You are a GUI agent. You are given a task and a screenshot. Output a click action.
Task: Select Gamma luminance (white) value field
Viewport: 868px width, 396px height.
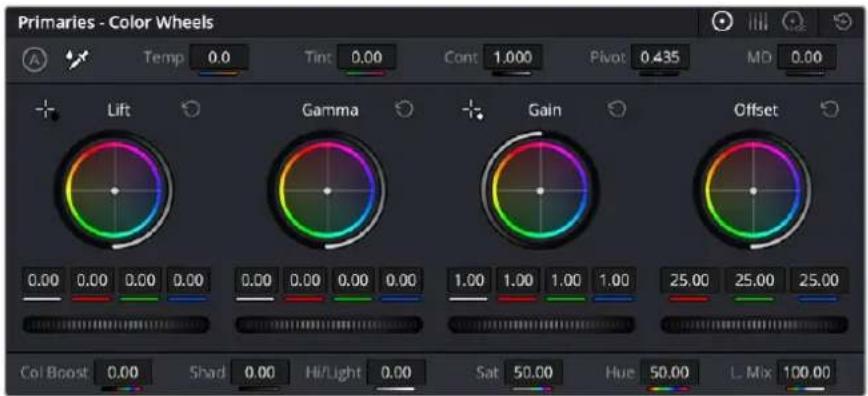[x=256, y=280]
